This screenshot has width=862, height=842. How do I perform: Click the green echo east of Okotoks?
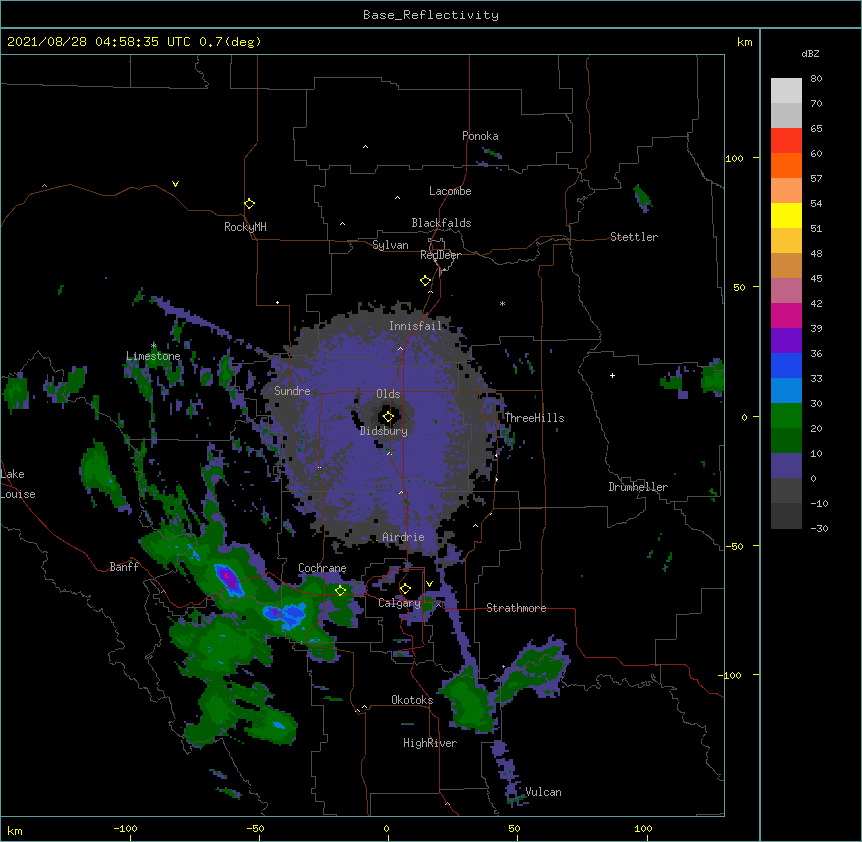coord(469,701)
